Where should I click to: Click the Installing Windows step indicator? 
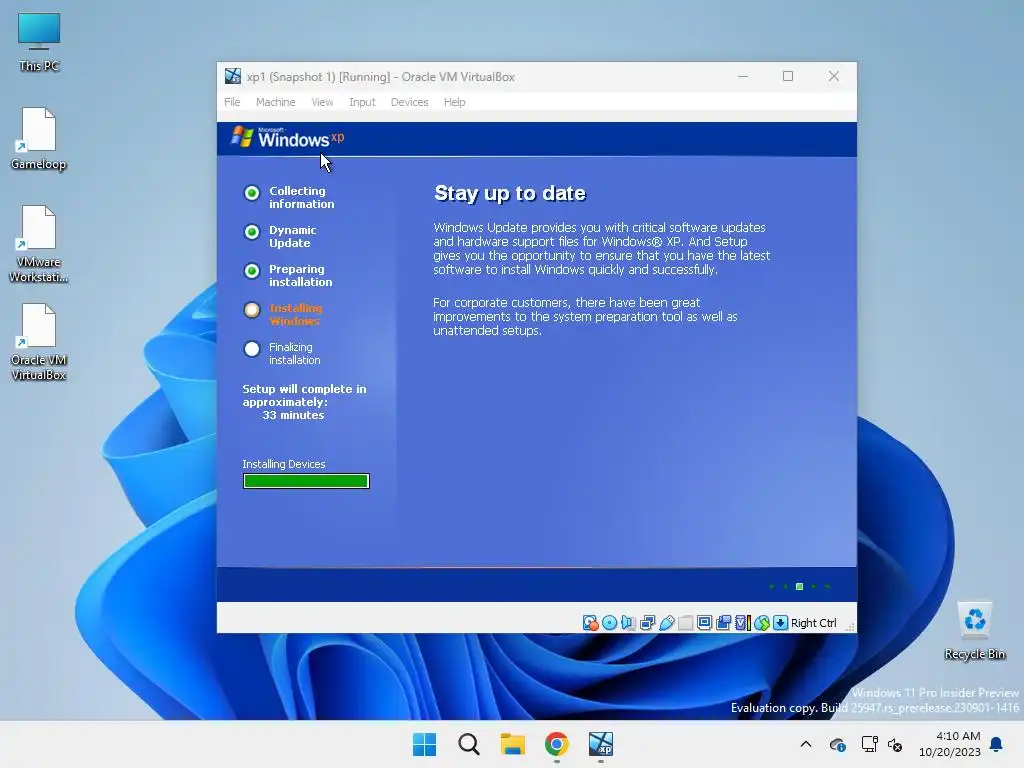click(x=251, y=310)
